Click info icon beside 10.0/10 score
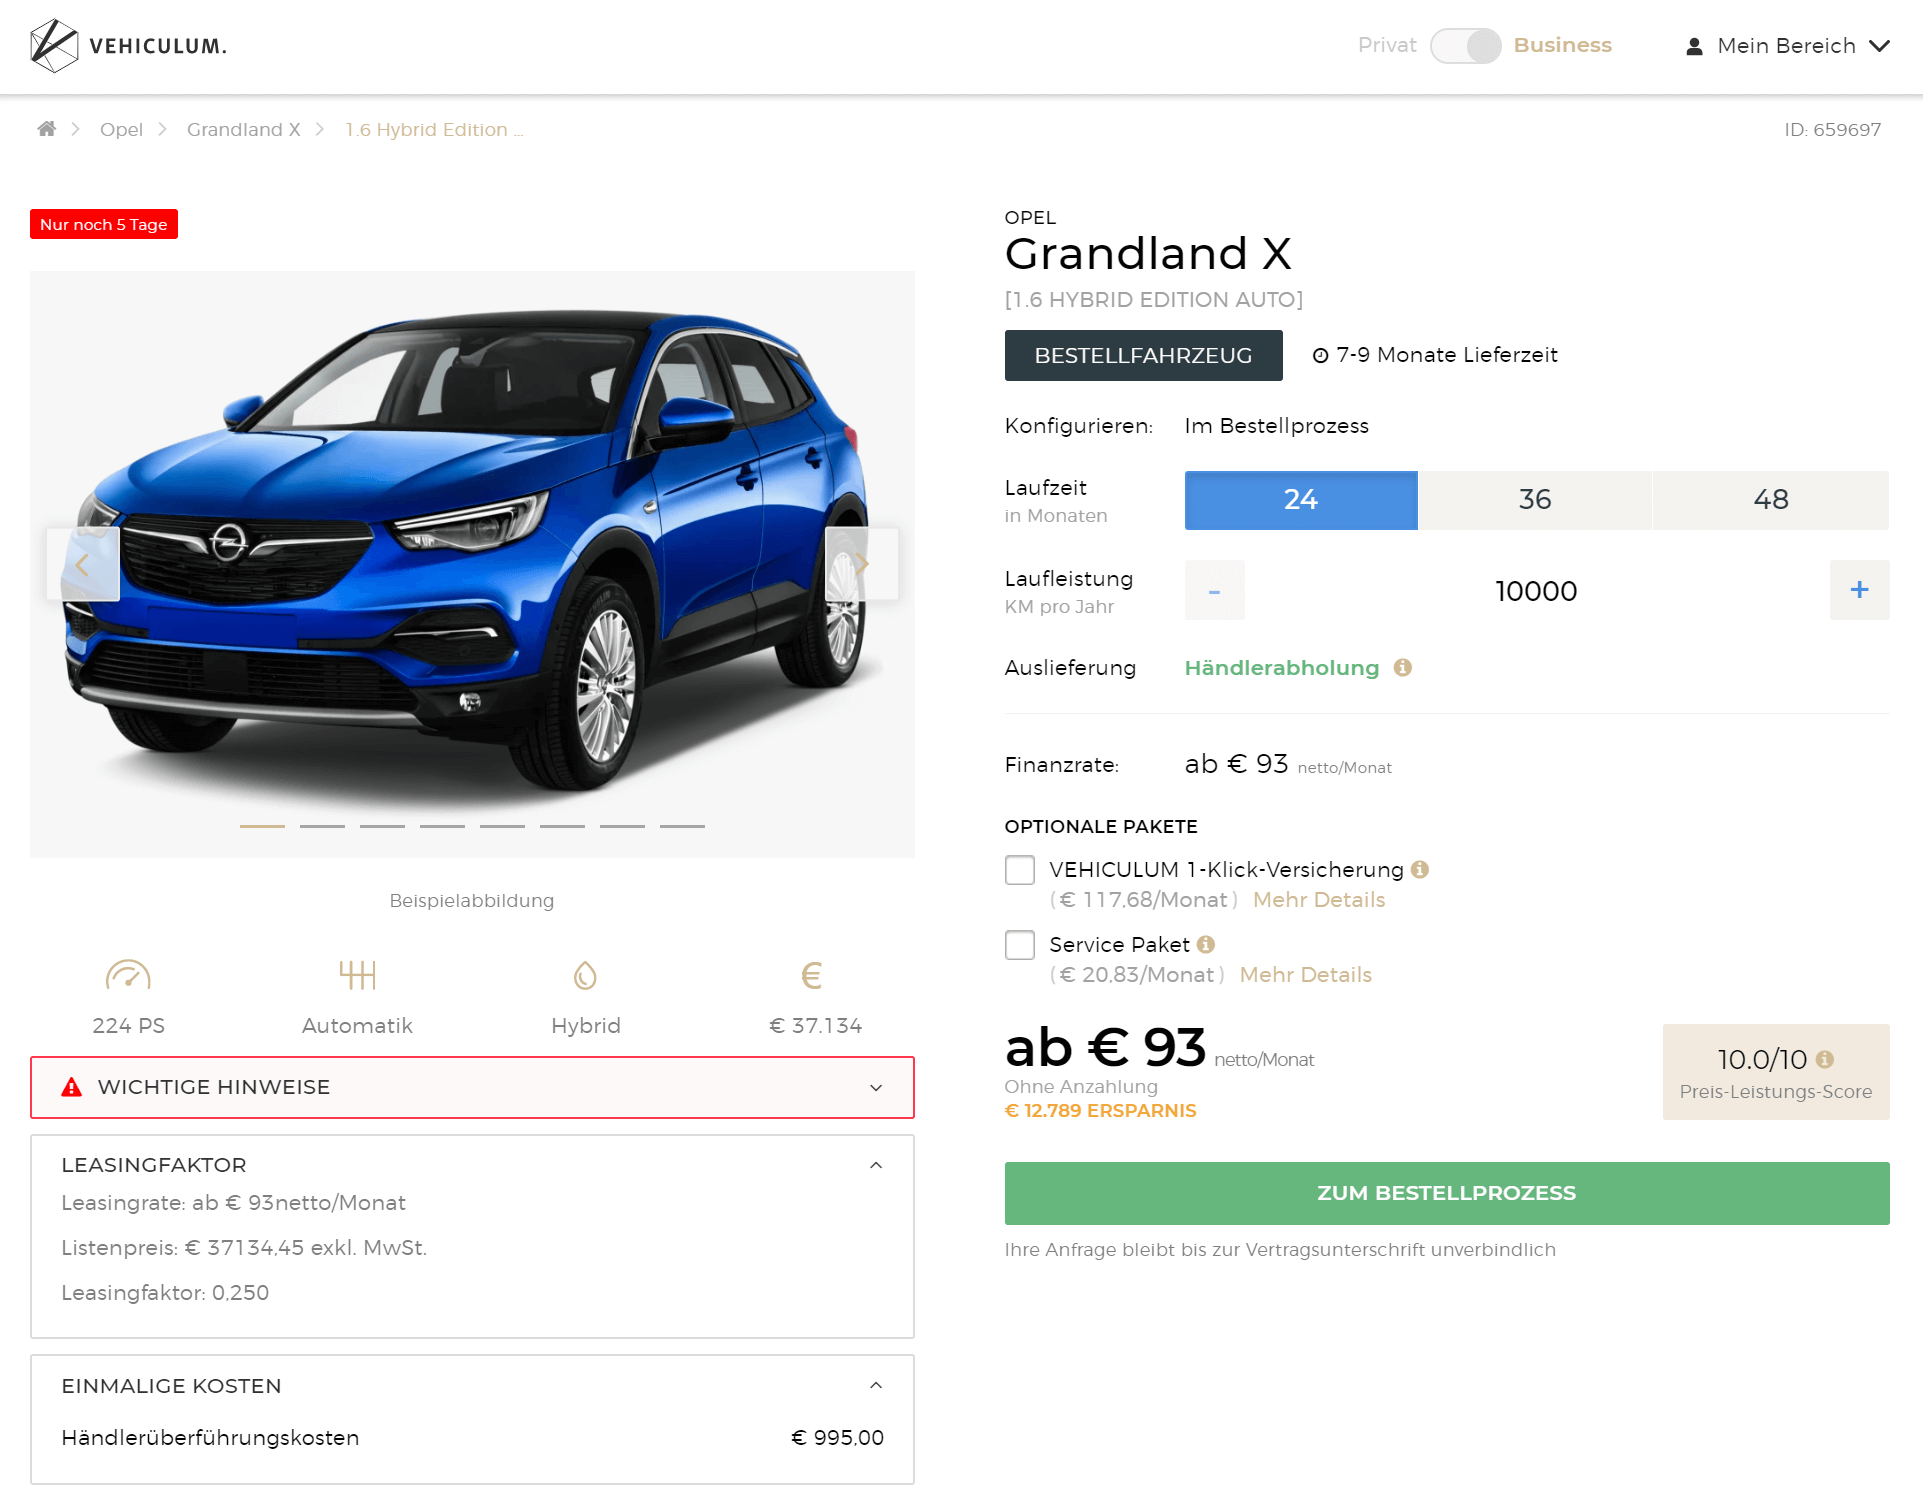The width and height of the screenshot is (1923, 1512). click(x=1825, y=1059)
